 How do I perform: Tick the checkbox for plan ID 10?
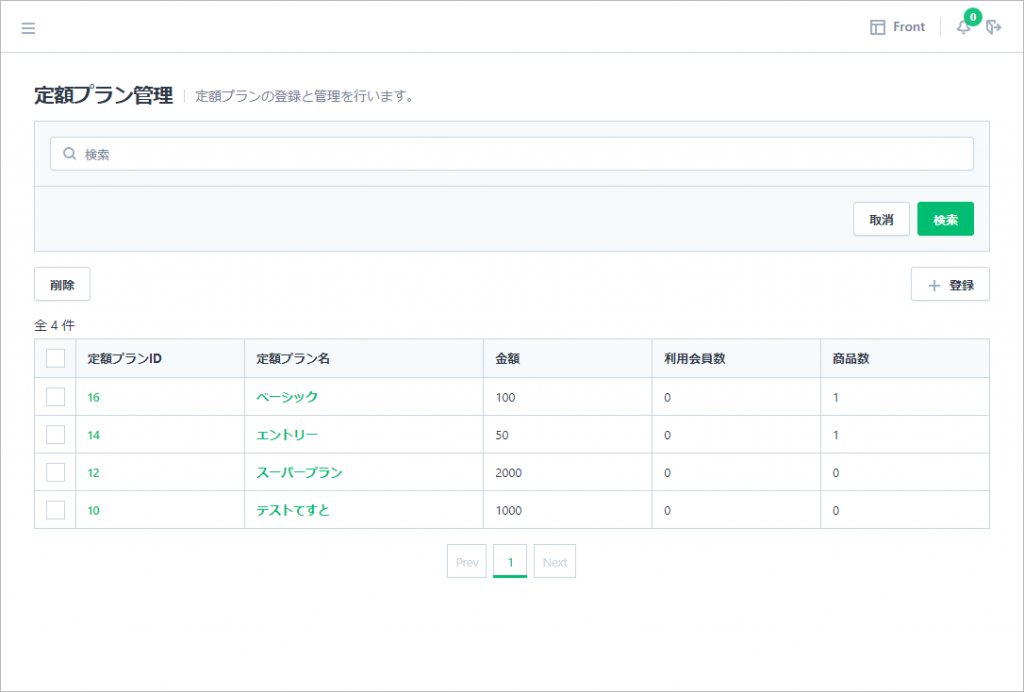56,510
